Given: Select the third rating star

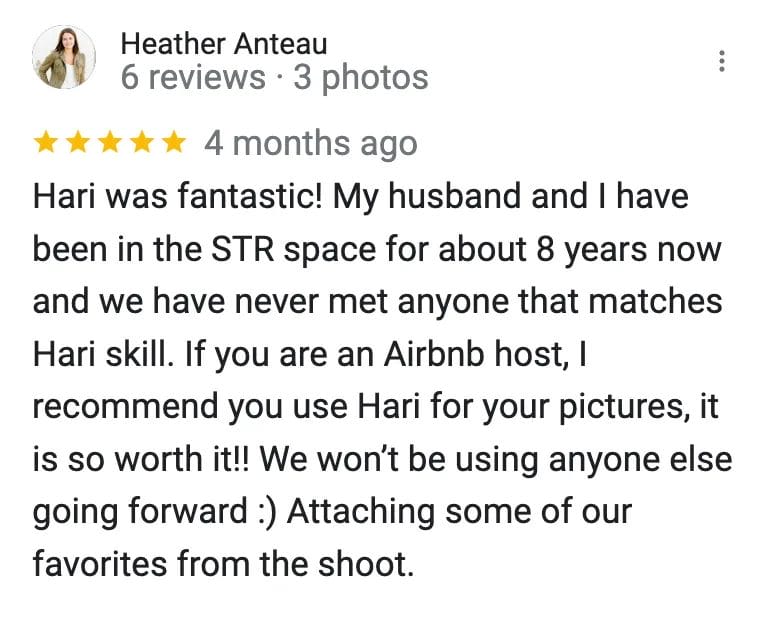Looking at the screenshot, I should click(x=110, y=142).
